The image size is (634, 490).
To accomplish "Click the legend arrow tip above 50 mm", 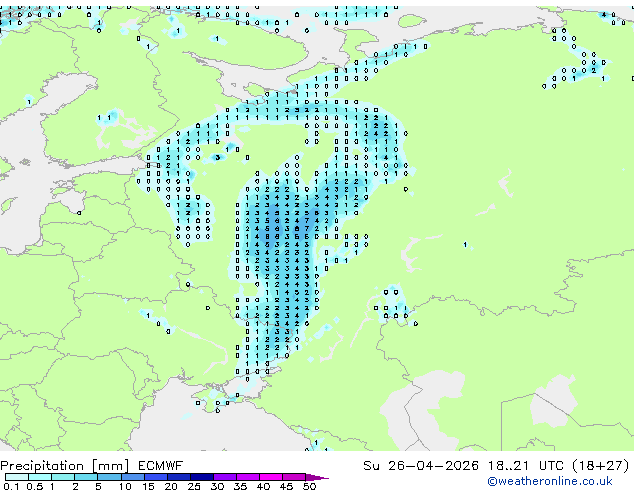I will pos(317,477).
